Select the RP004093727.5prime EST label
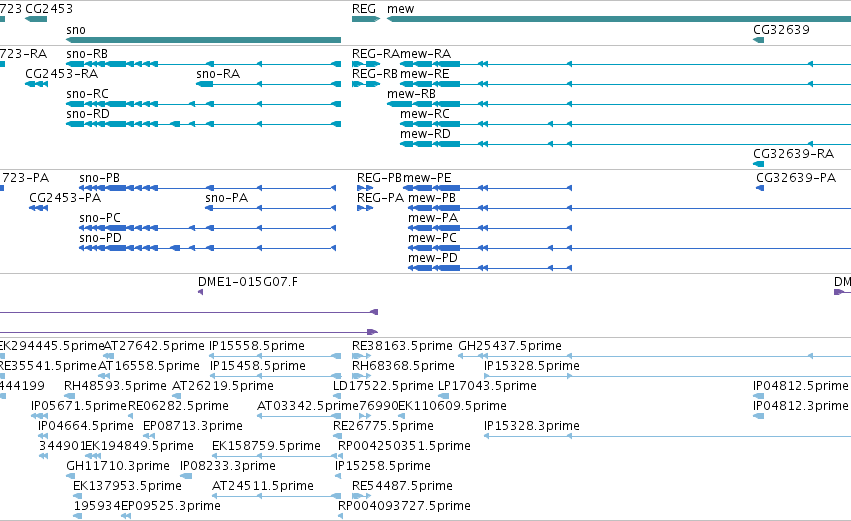Viewport: 851px width, 521px height. (x=404, y=507)
